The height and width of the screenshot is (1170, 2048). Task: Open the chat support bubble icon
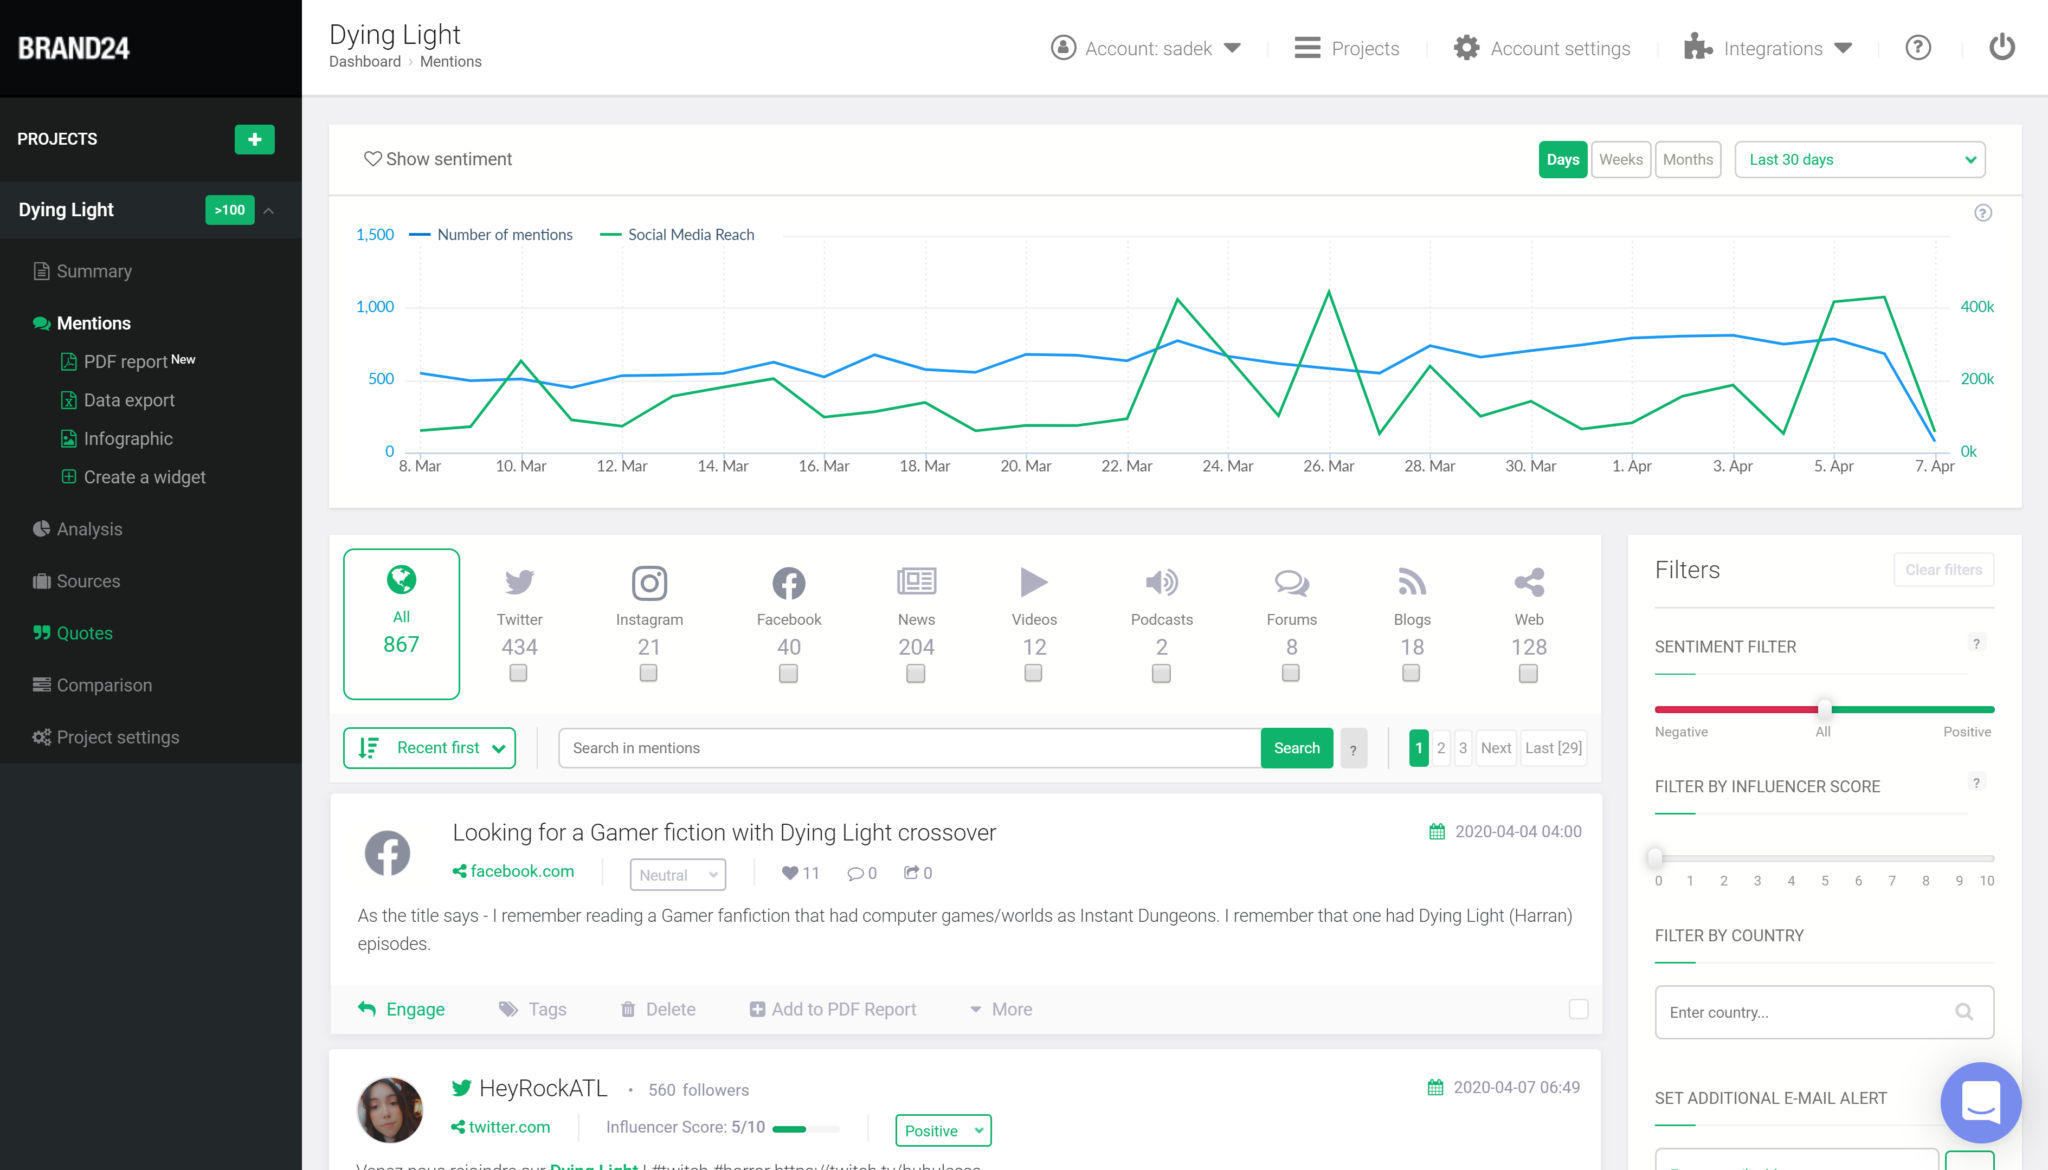(1980, 1102)
